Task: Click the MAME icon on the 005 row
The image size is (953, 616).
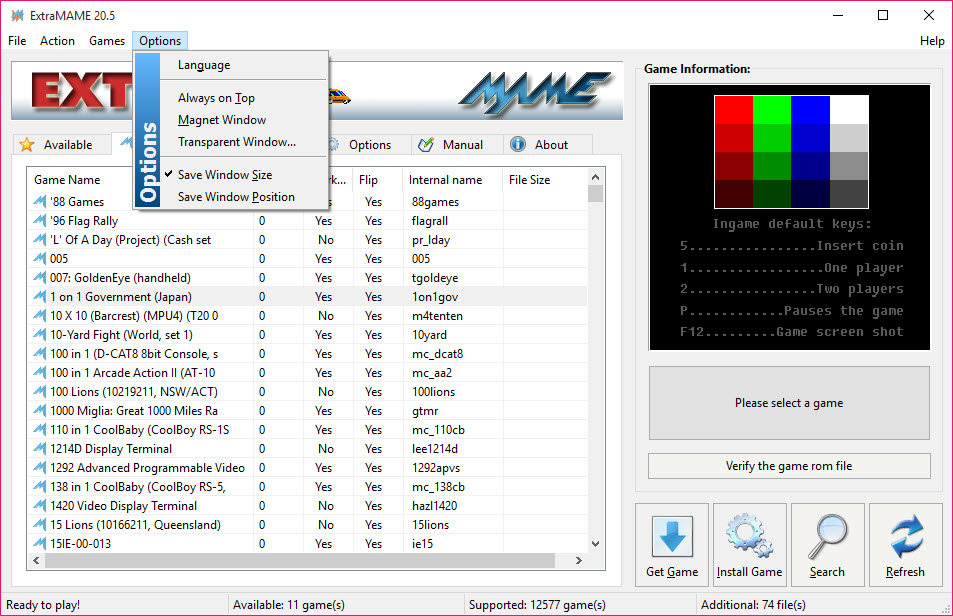Action: tap(40, 258)
